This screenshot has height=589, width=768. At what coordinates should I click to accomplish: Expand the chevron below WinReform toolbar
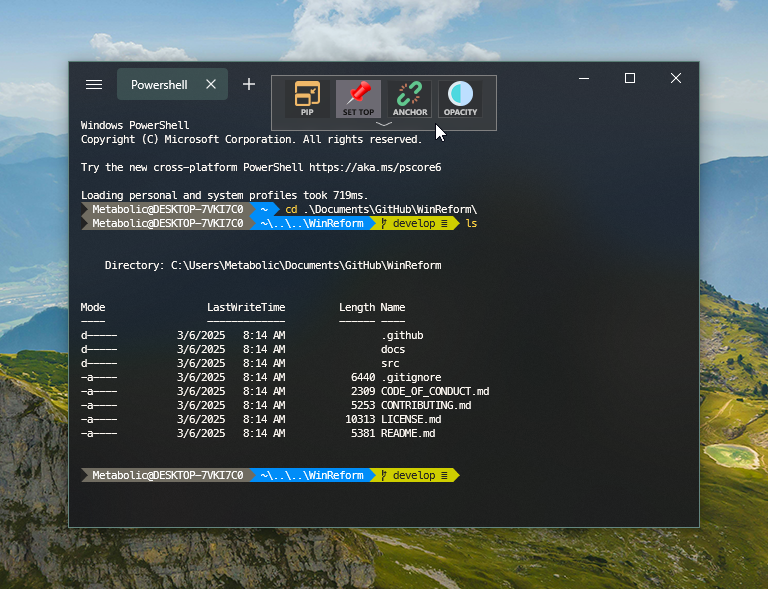(x=384, y=124)
